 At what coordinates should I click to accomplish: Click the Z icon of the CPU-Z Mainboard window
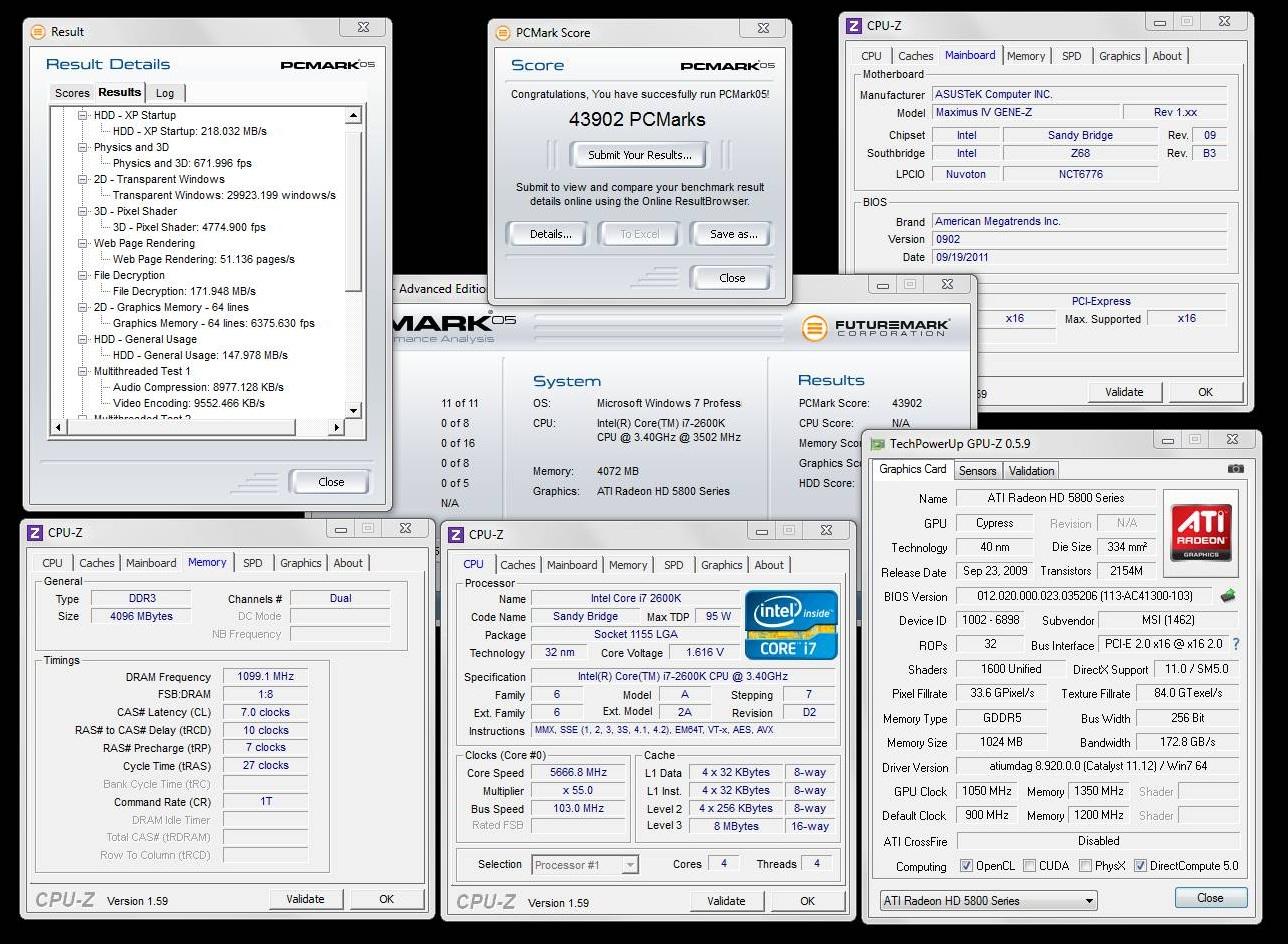854,26
